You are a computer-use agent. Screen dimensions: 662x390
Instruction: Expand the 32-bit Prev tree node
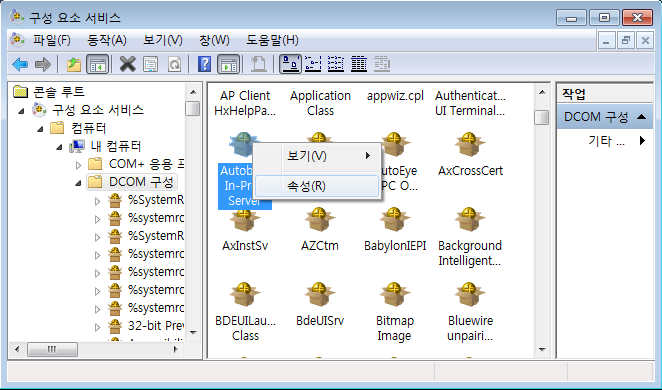97,327
